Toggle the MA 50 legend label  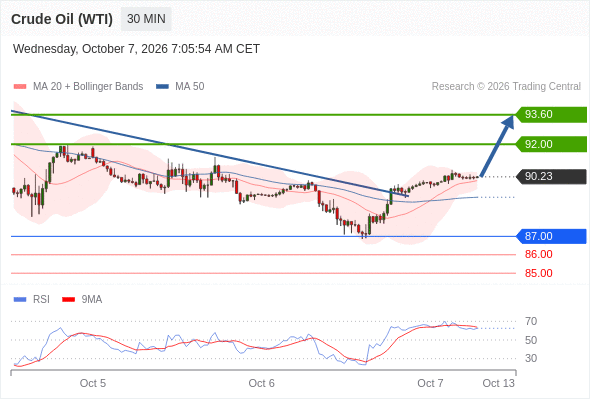(x=190, y=87)
